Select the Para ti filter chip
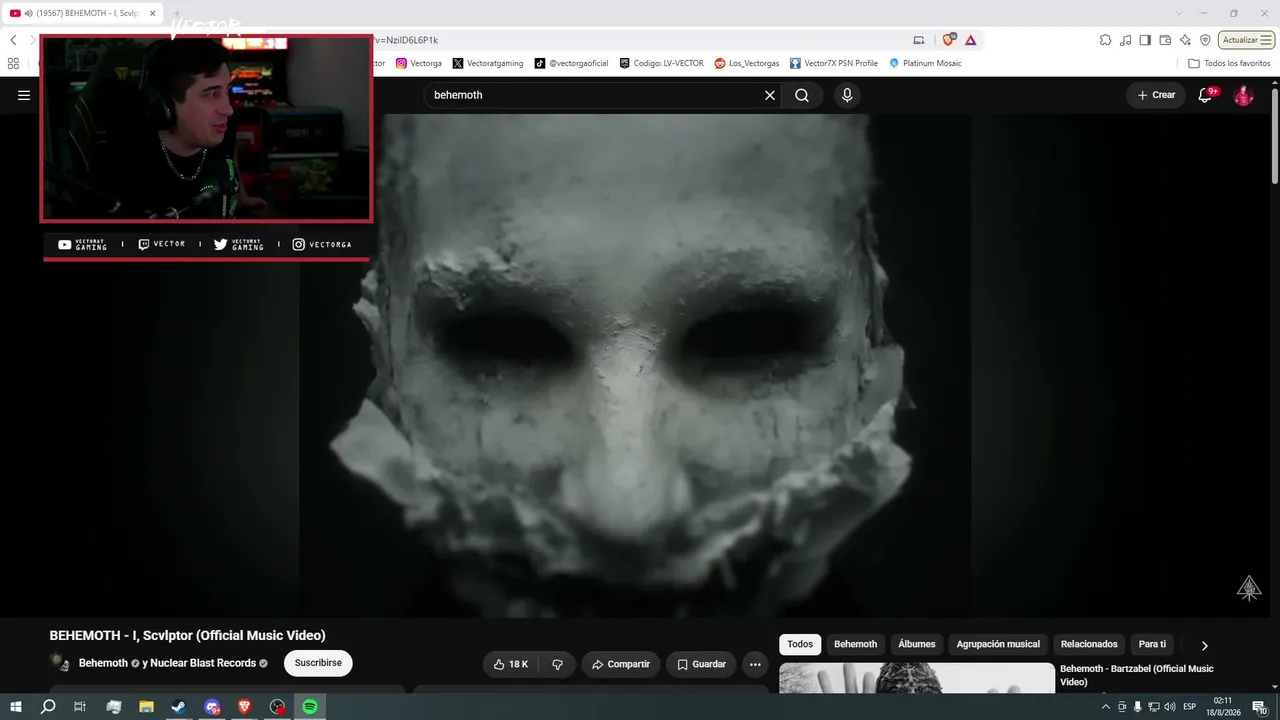The width and height of the screenshot is (1280, 720). pos(1152,645)
